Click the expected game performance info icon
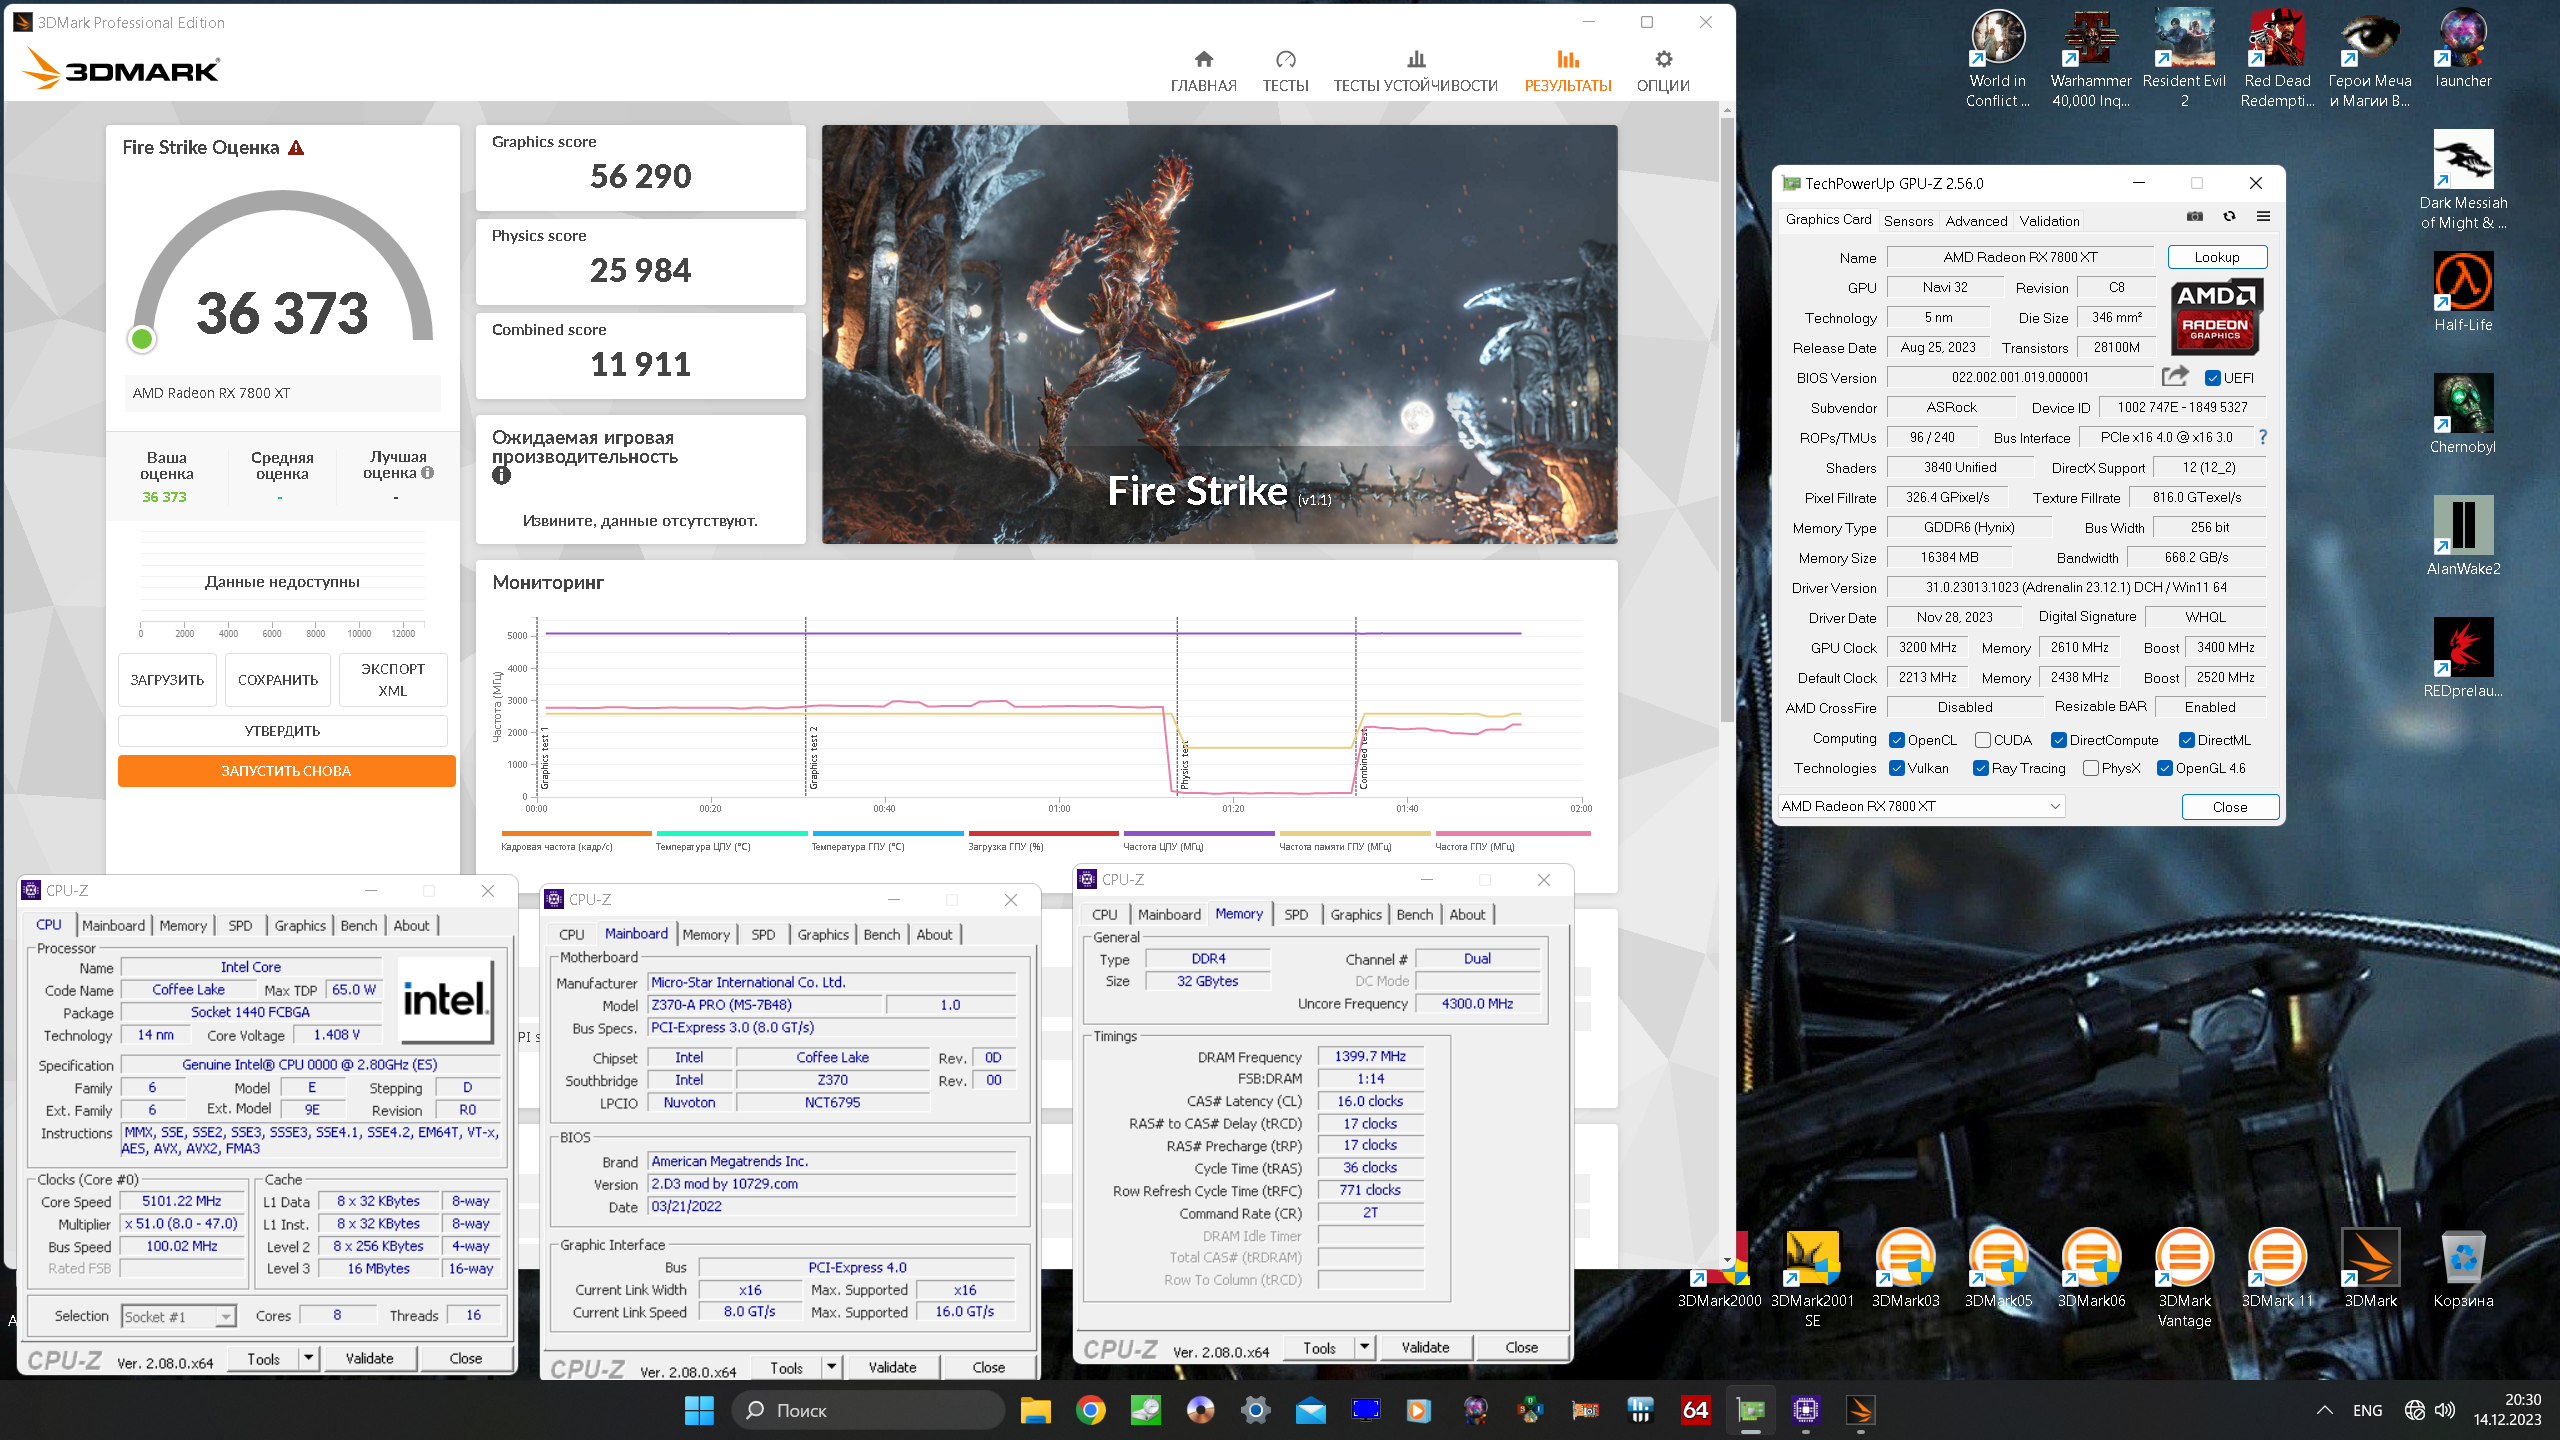Screen dimensions: 2560x1440 point(501,476)
